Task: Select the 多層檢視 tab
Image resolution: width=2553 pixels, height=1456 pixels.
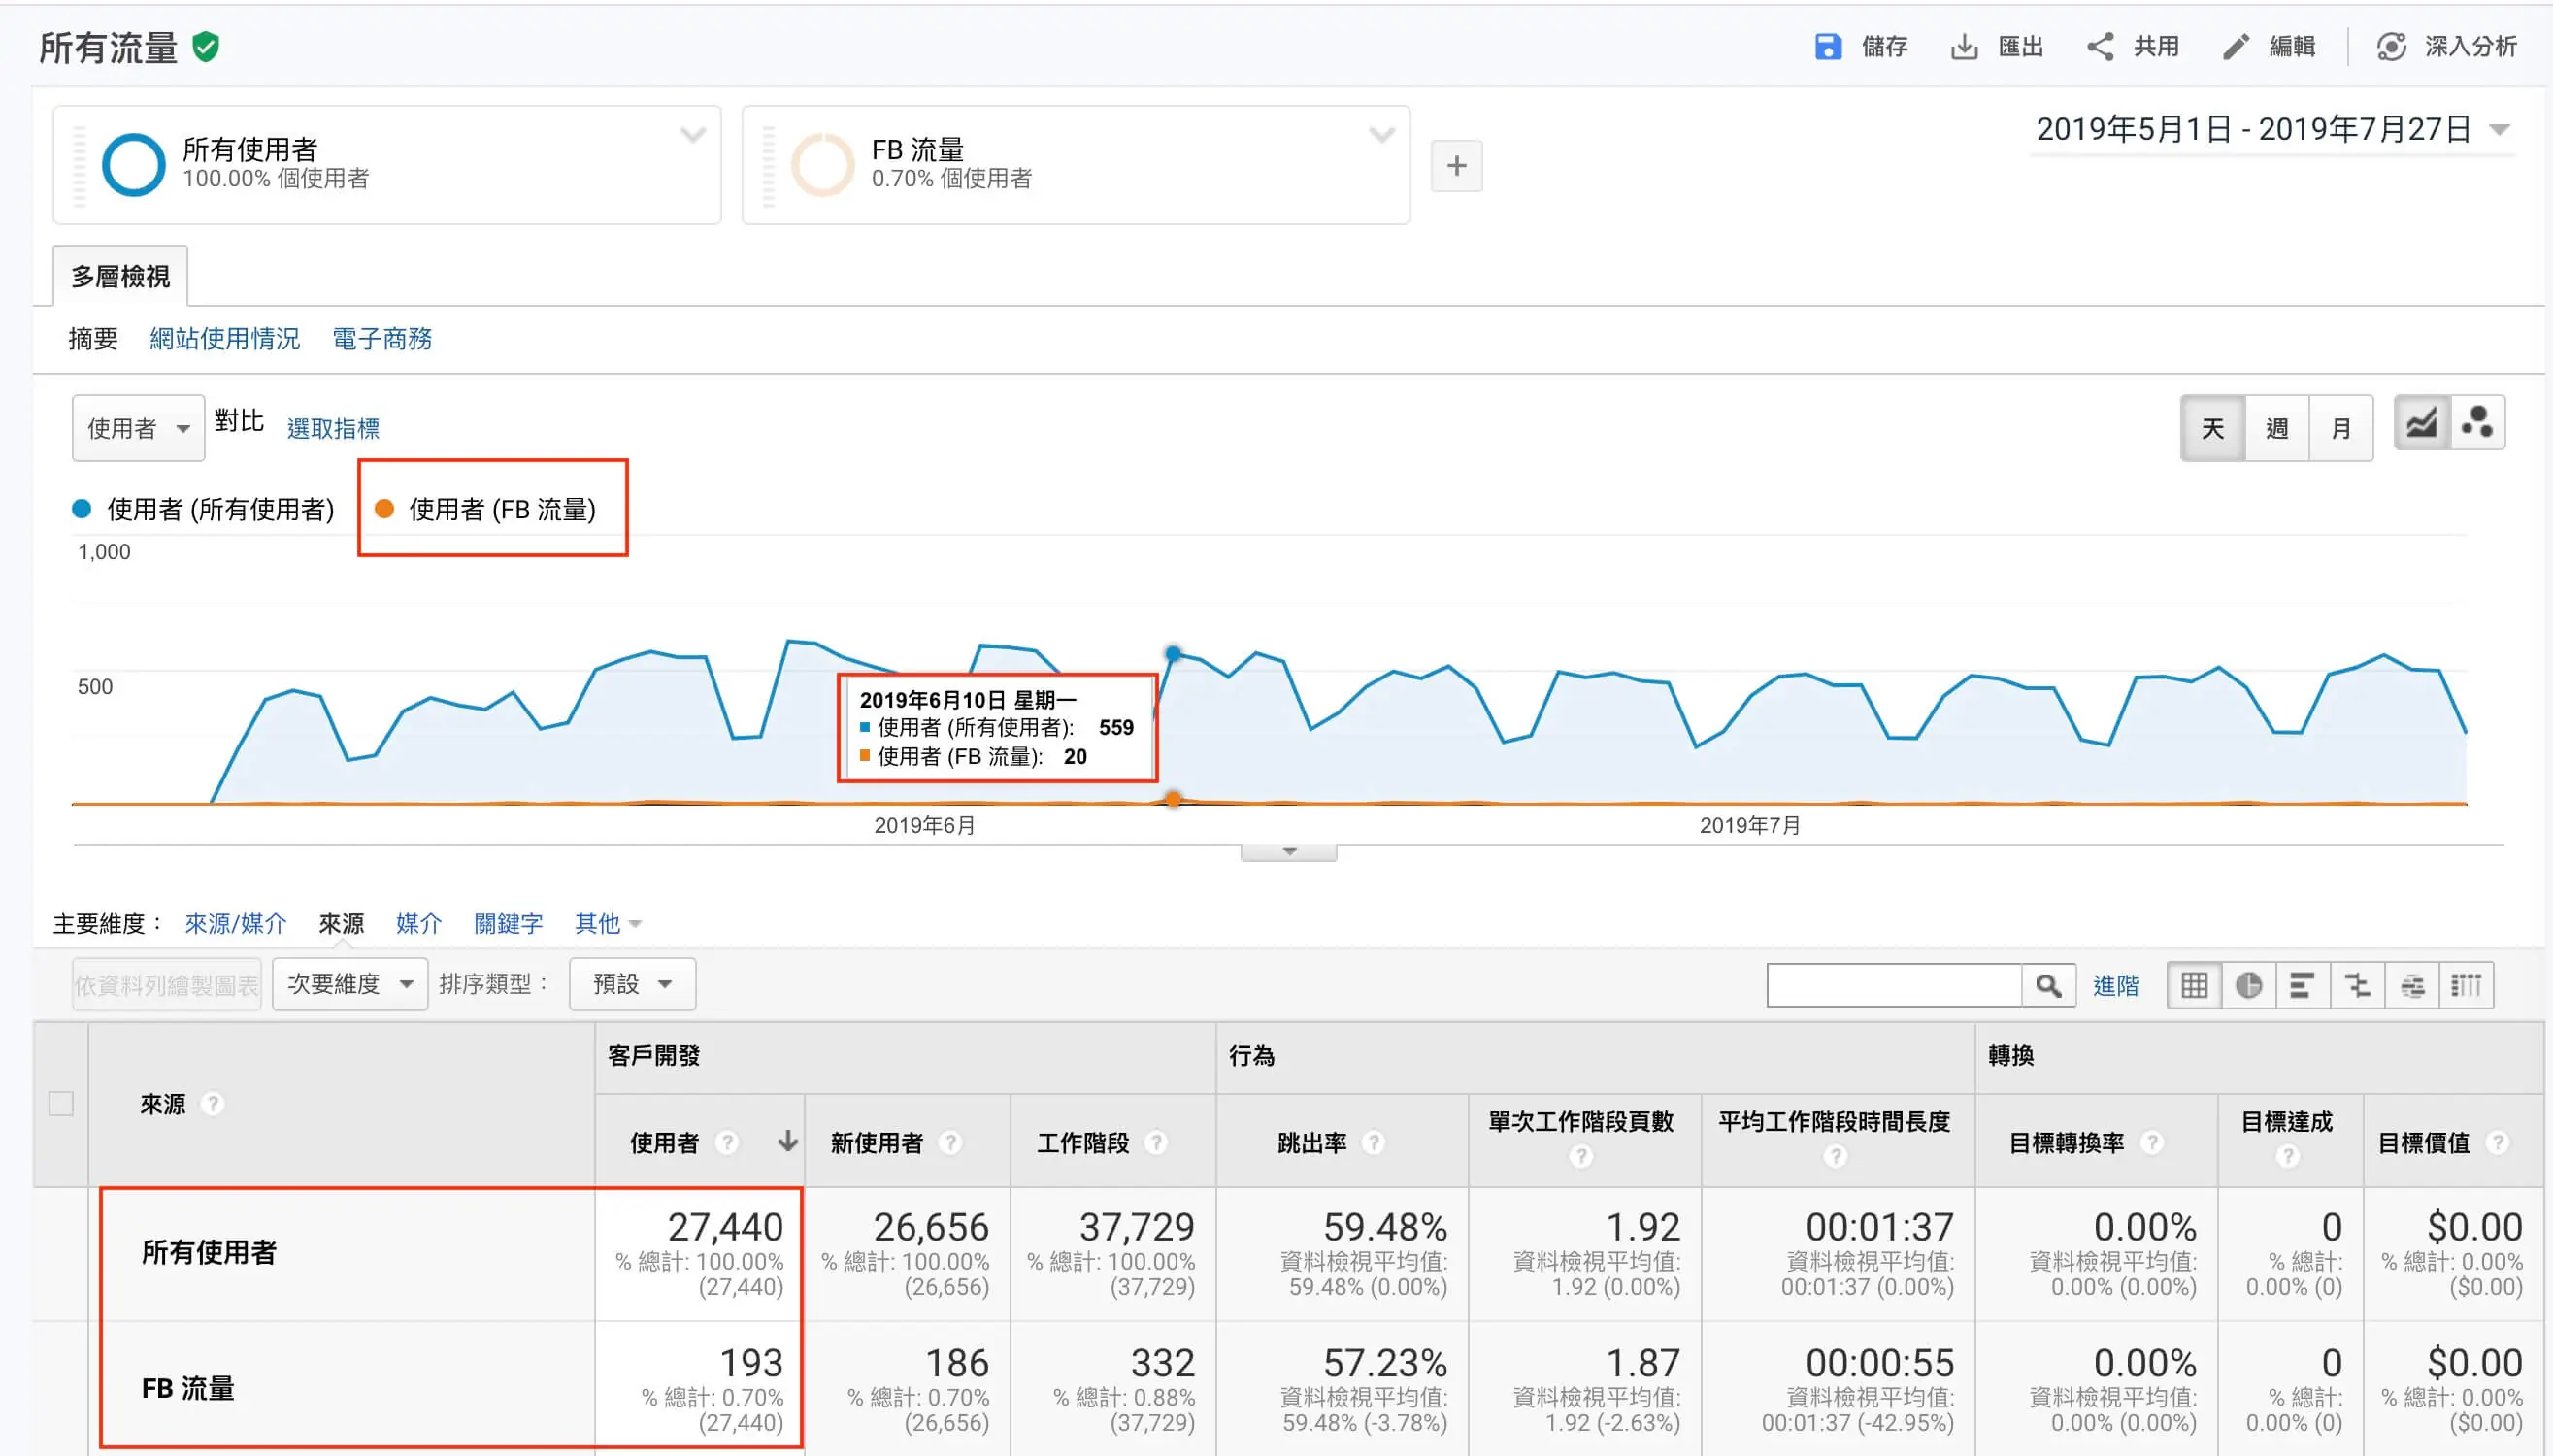Action: tap(120, 276)
